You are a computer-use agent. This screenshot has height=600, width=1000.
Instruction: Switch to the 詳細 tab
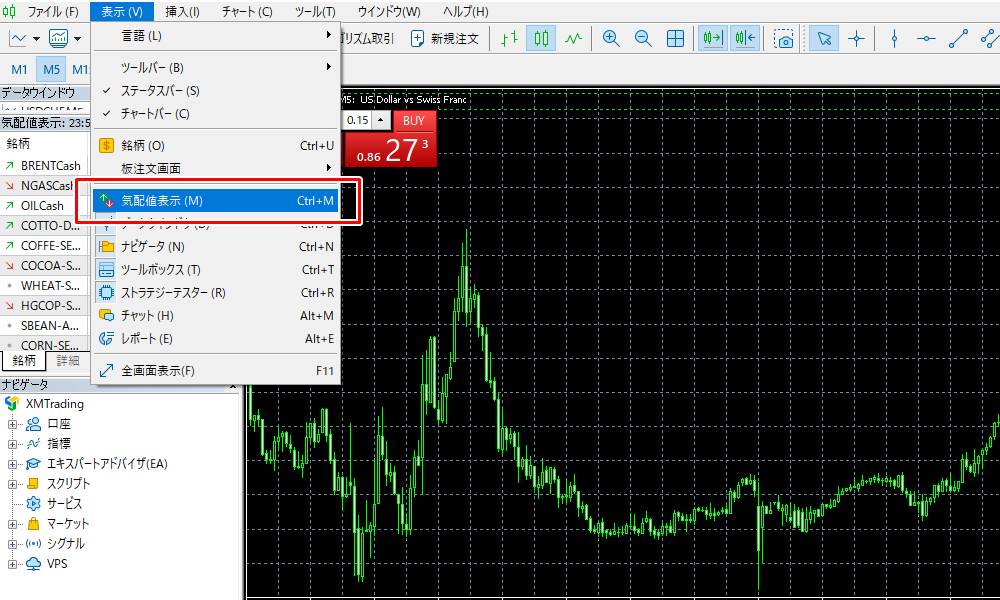tap(68, 361)
